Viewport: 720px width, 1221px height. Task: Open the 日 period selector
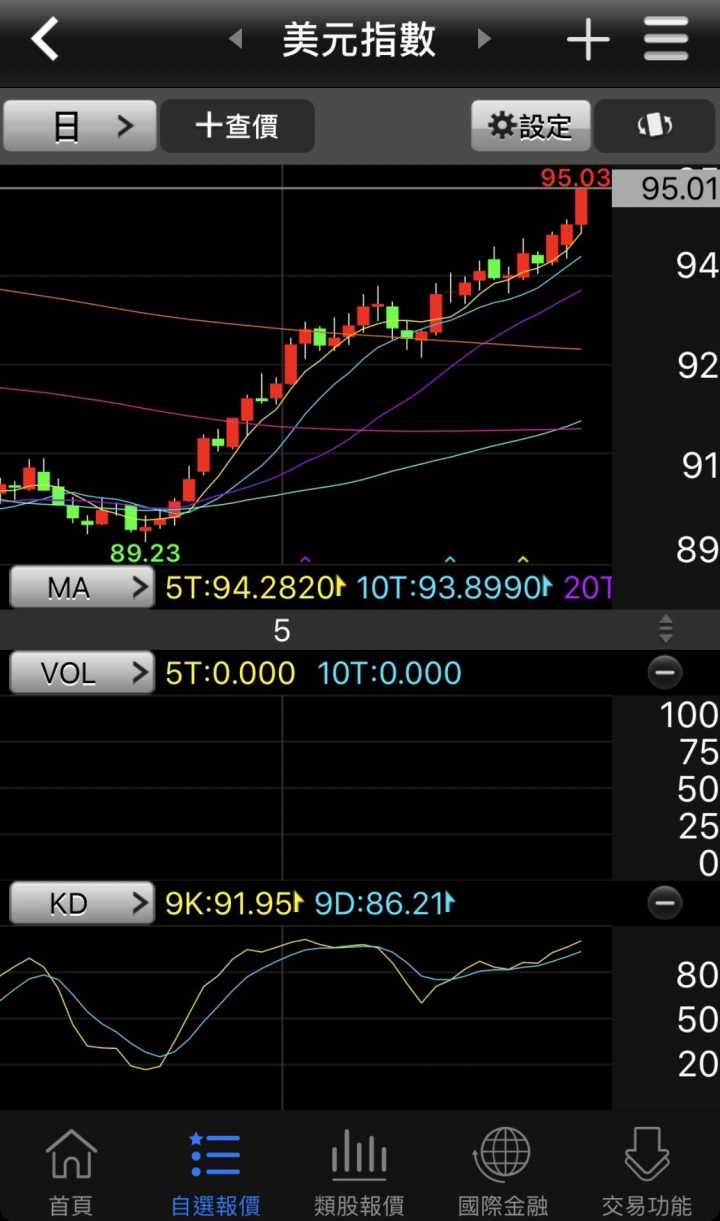80,126
